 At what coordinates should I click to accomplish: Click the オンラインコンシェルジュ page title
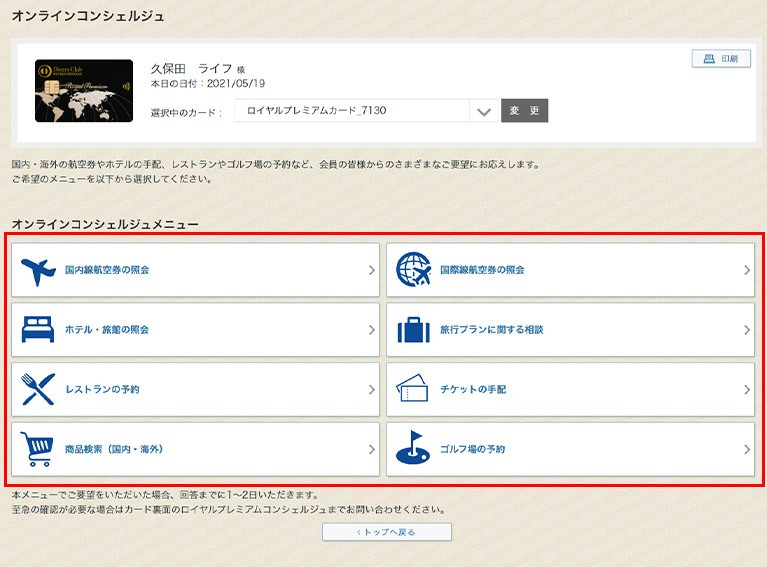[88, 16]
